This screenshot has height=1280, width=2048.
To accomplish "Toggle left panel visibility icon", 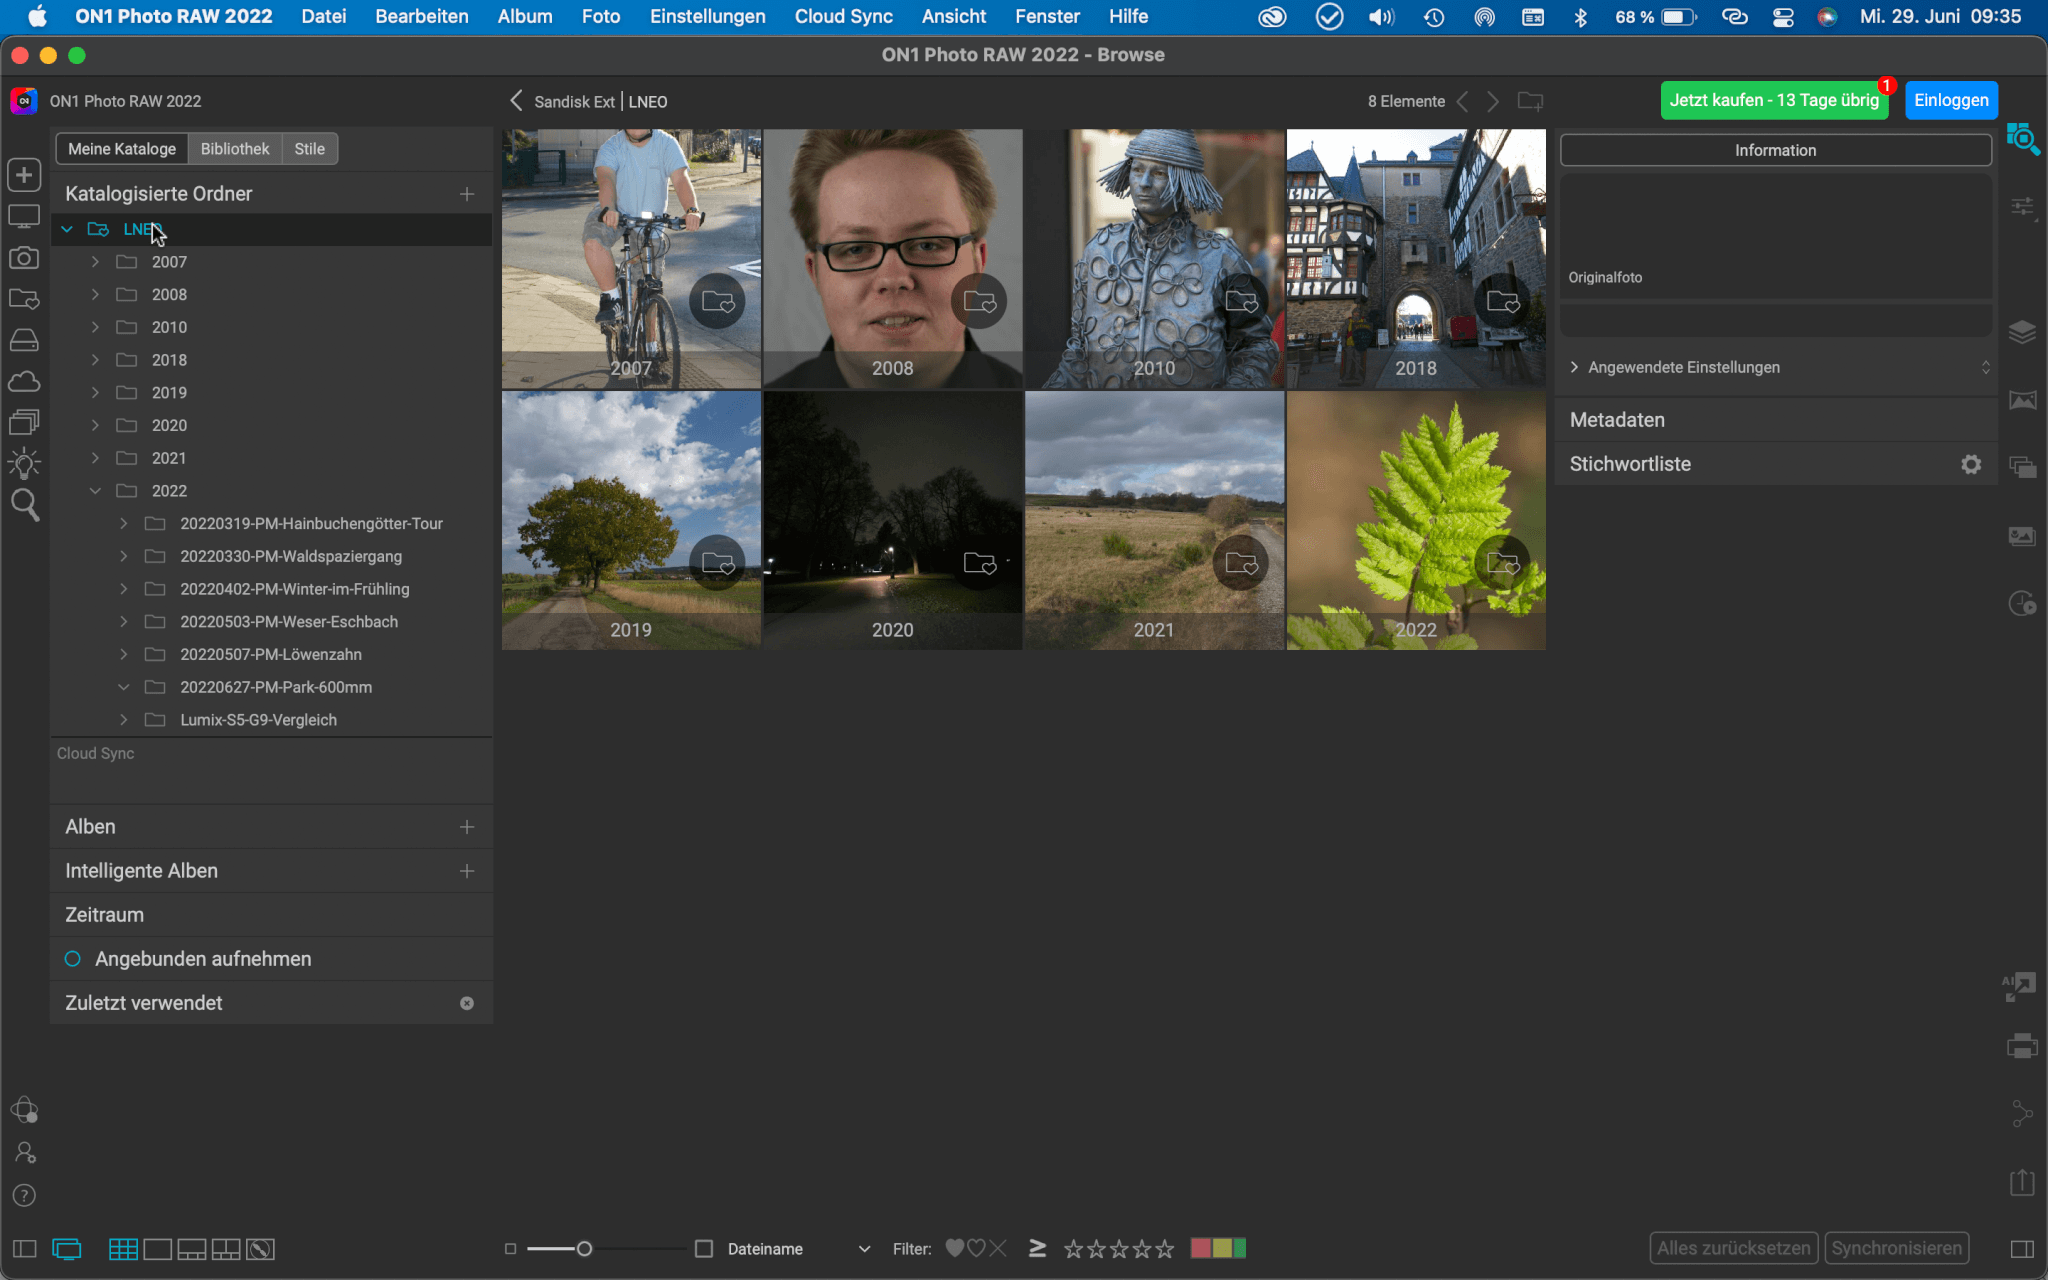I will tap(24, 1249).
